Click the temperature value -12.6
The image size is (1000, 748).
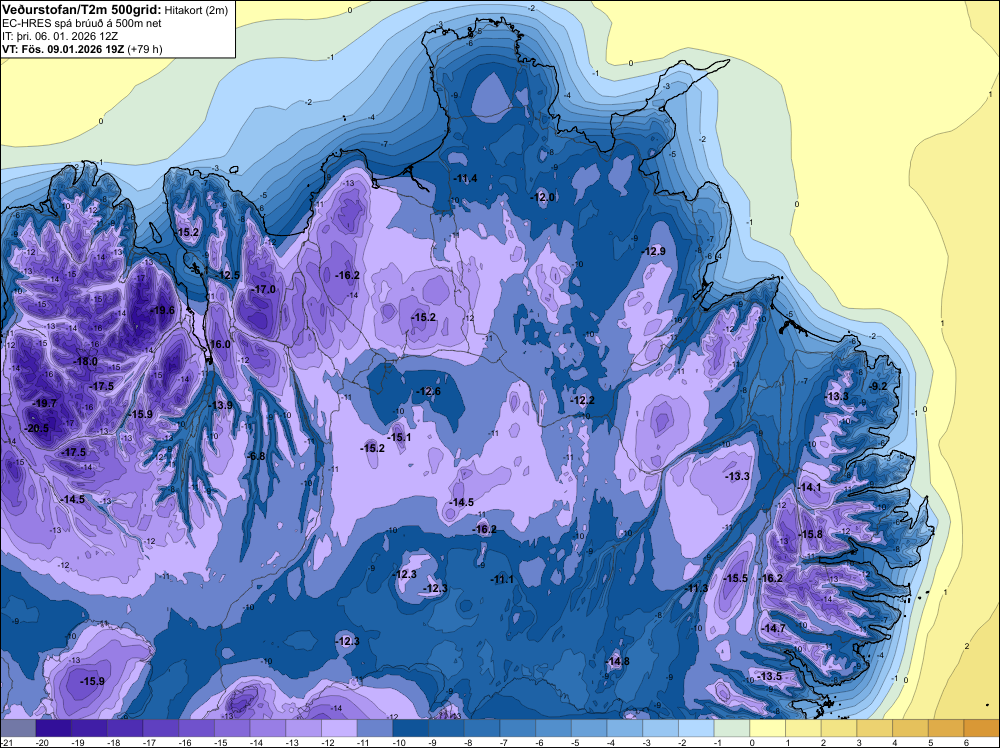tap(428, 392)
